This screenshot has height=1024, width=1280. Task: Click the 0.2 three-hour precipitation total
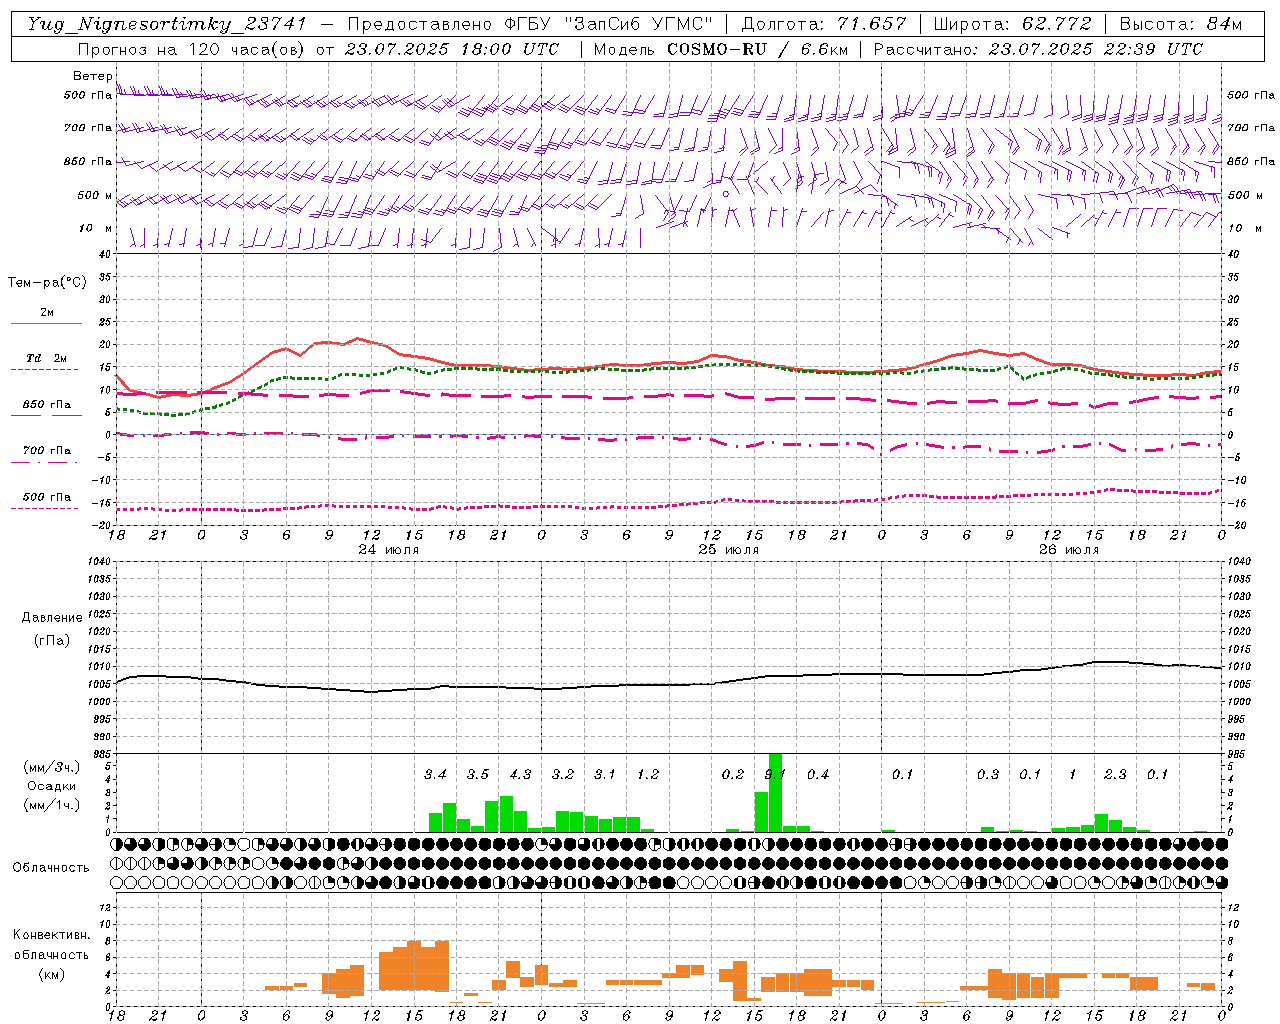coord(733,774)
